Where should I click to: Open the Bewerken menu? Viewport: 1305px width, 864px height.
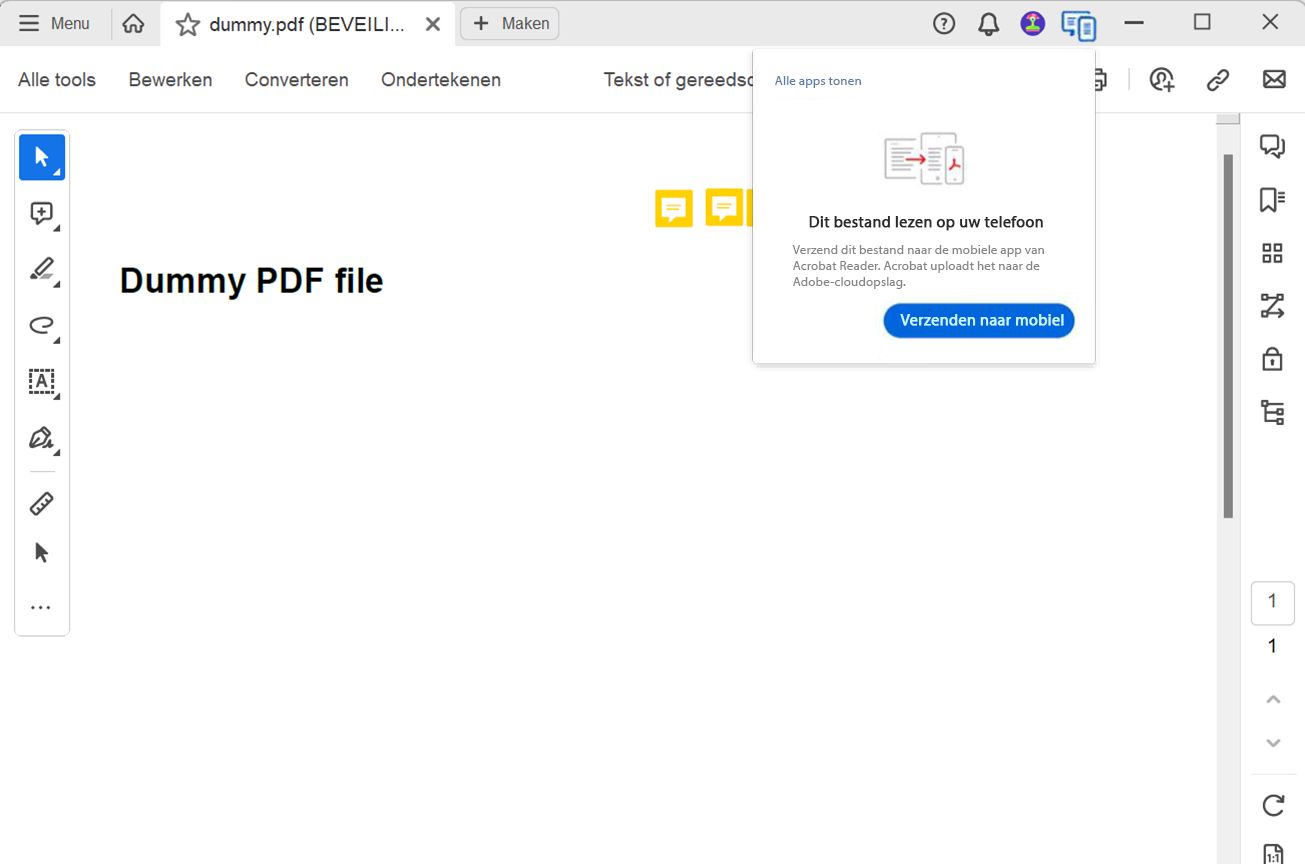coord(170,80)
